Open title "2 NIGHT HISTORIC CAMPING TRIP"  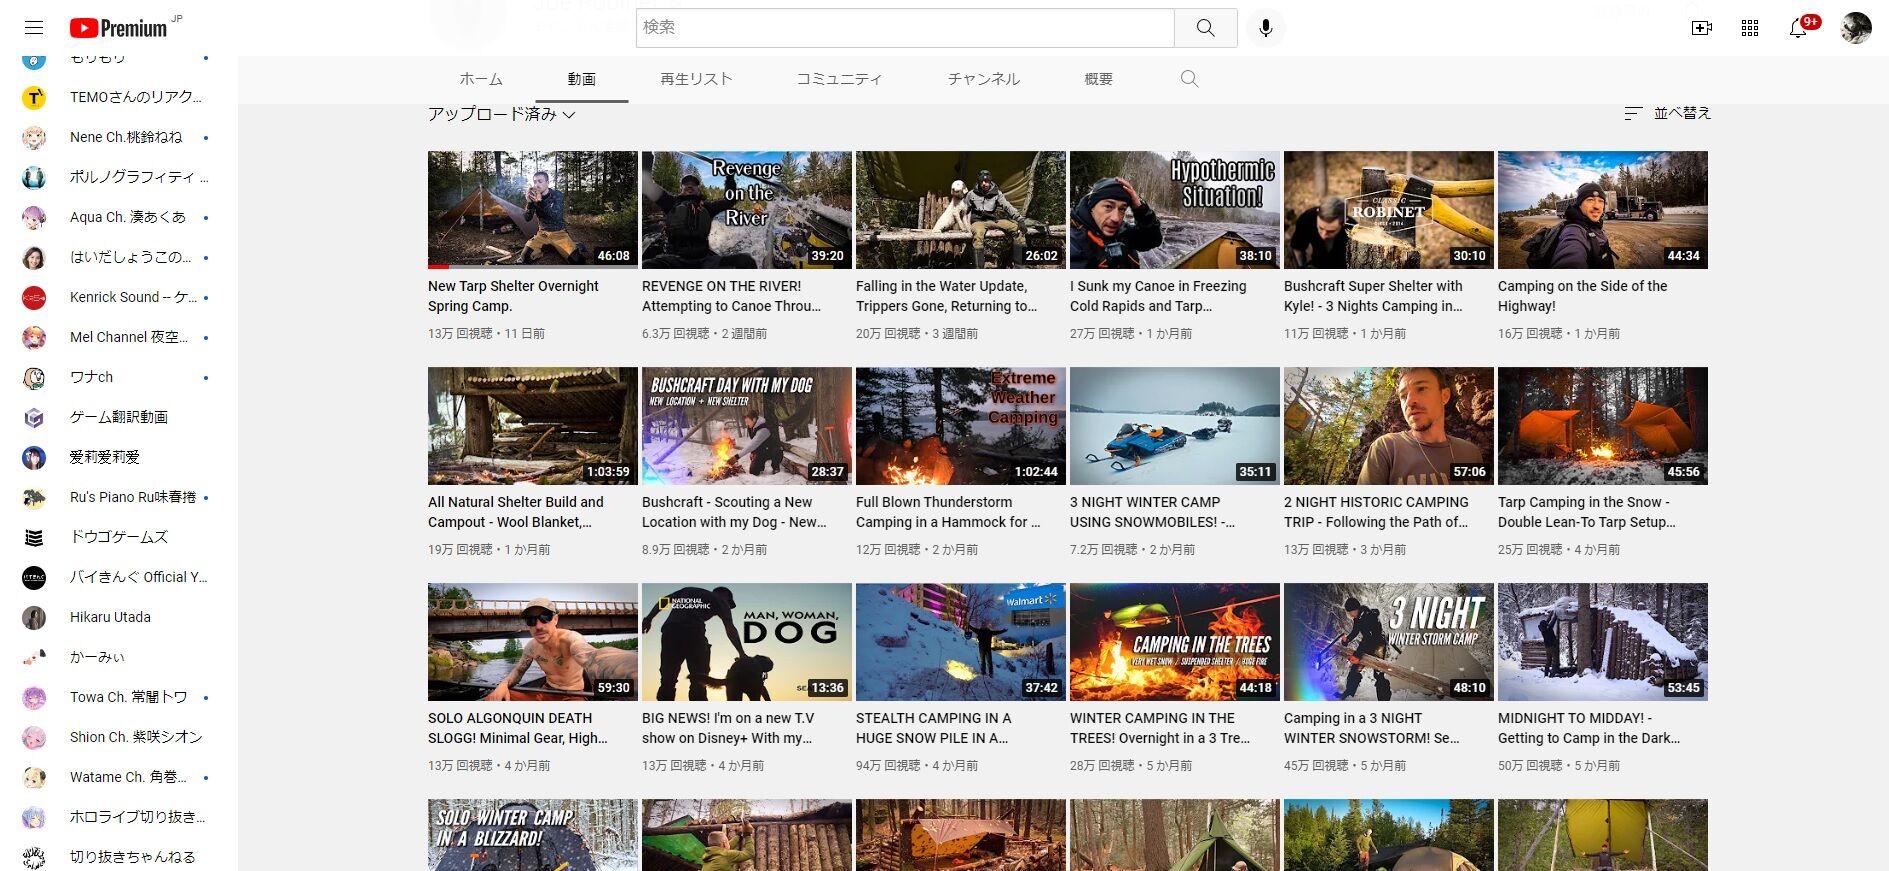click(1376, 512)
